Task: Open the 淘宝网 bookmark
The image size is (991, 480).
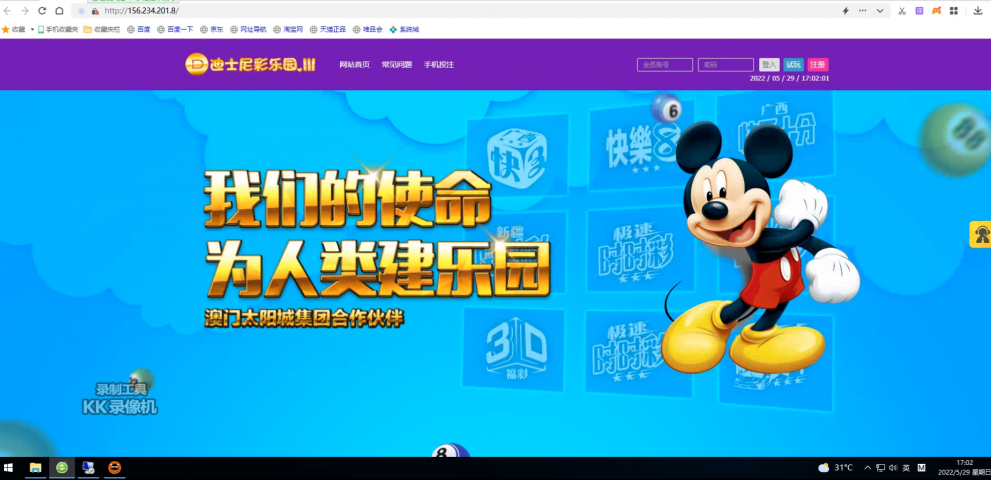Action: click(288, 29)
